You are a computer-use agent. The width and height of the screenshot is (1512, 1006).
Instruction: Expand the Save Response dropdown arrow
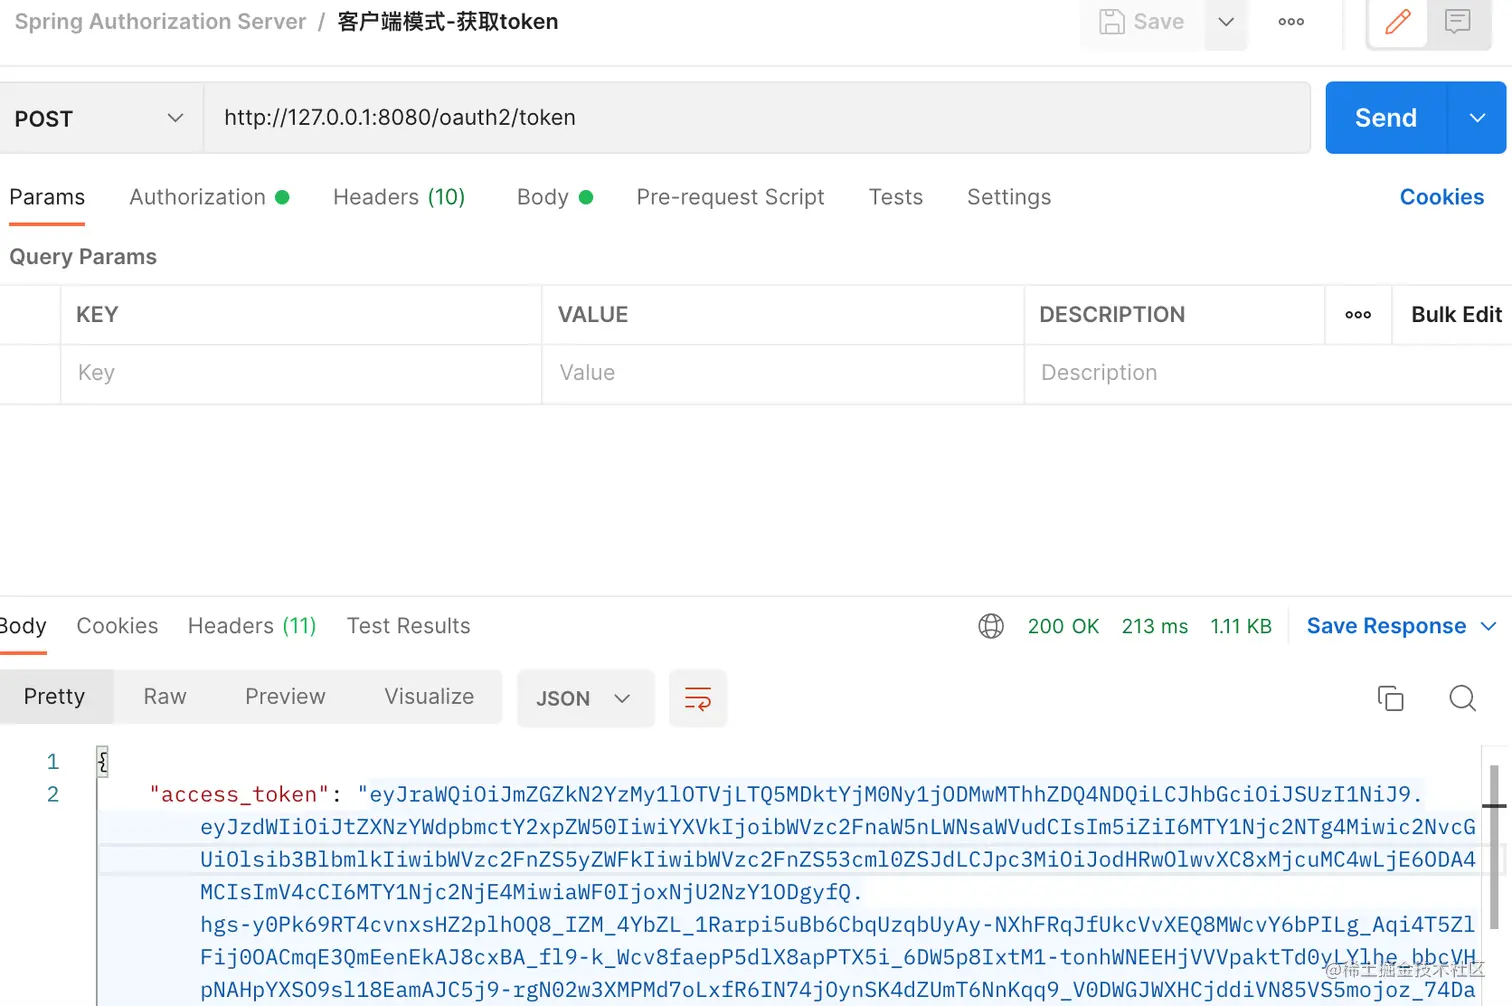point(1488,626)
